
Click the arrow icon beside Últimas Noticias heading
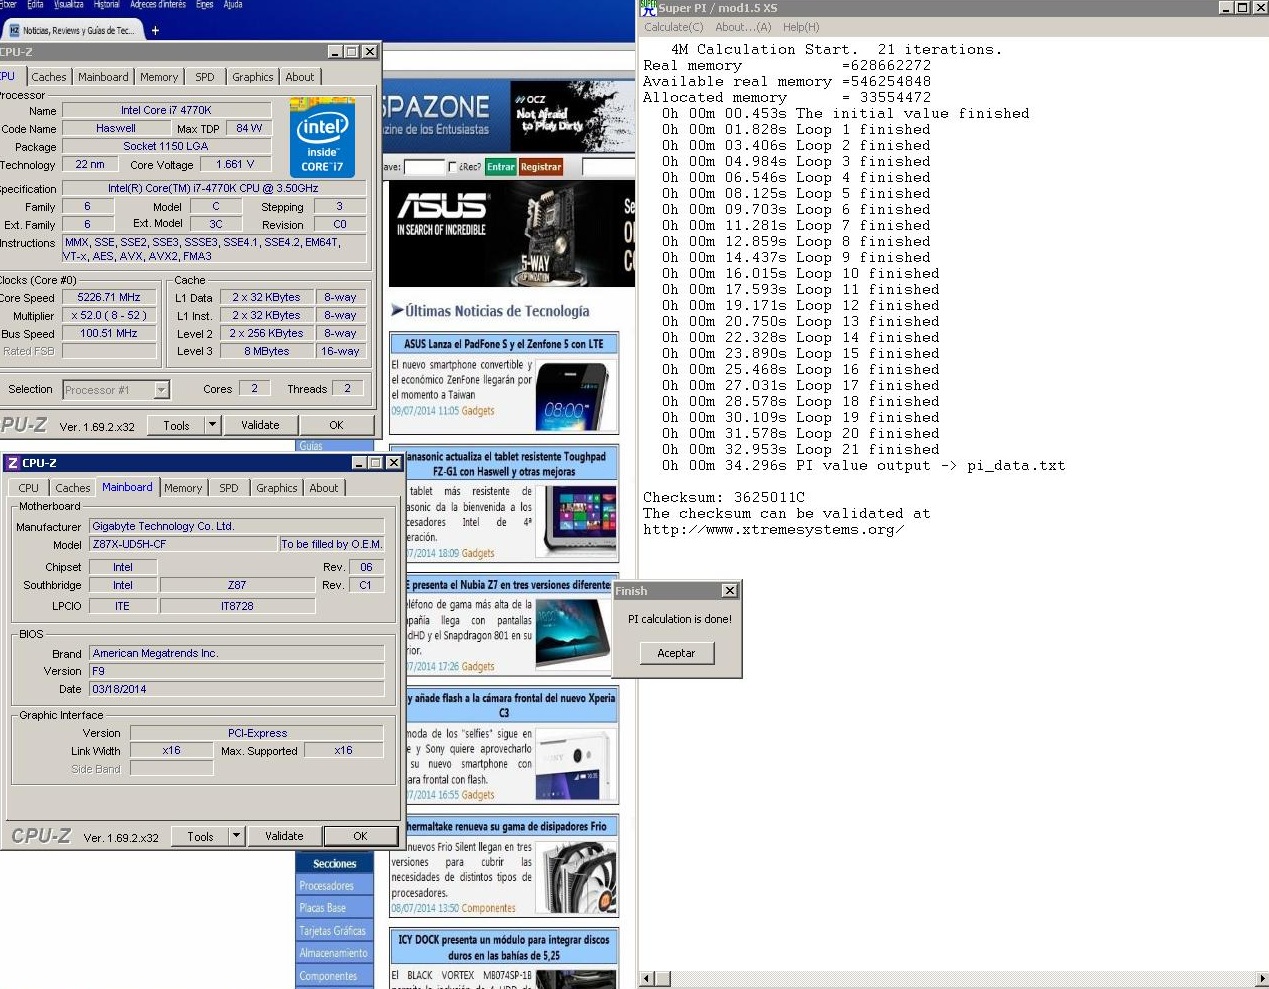(x=397, y=311)
